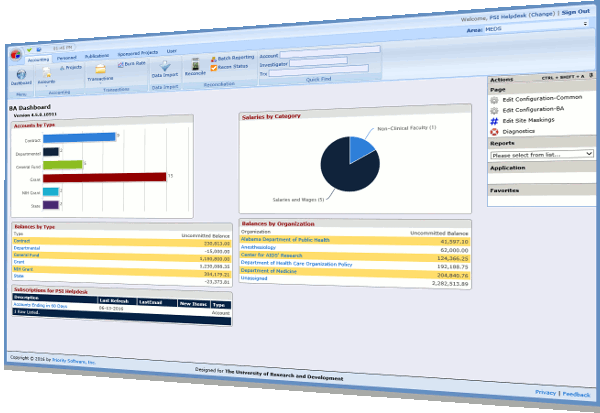This screenshot has height=413, width=600.
Task: Open NIH Grant in Balances by Type
Action: click(x=23, y=269)
